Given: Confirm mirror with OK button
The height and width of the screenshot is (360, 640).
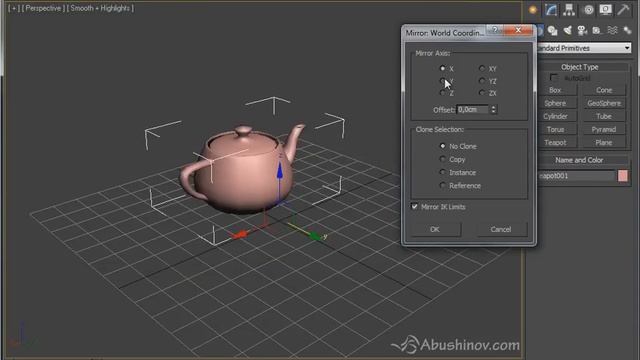Looking at the screenshot, I should pyautogui.click(x=435, y=229).
